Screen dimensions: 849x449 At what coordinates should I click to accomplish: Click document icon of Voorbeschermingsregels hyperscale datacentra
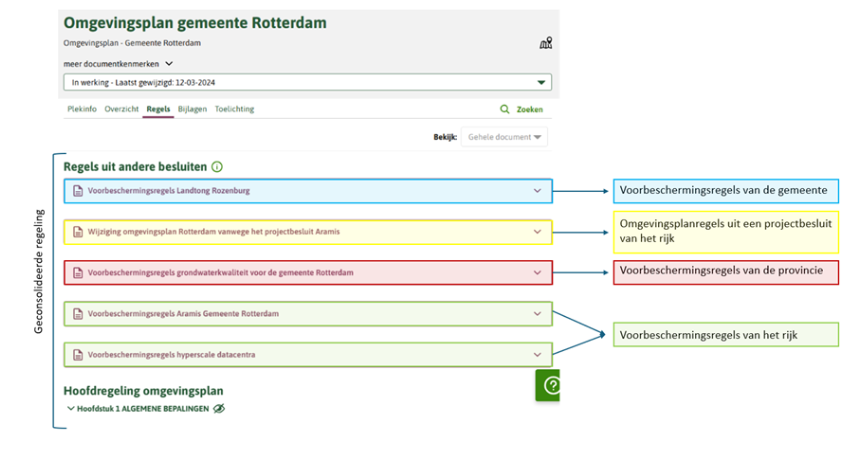pyautogui.click(x=79, y=354)
